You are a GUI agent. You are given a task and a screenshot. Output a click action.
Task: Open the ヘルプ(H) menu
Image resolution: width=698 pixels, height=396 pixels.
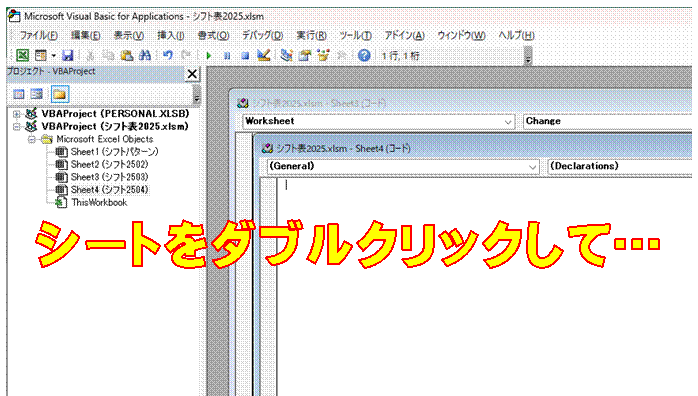[x=516, y=36]
